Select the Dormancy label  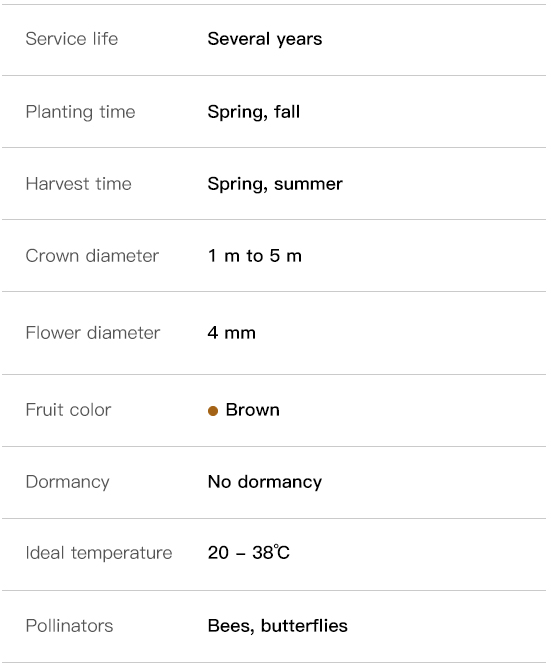pos(67,483)
